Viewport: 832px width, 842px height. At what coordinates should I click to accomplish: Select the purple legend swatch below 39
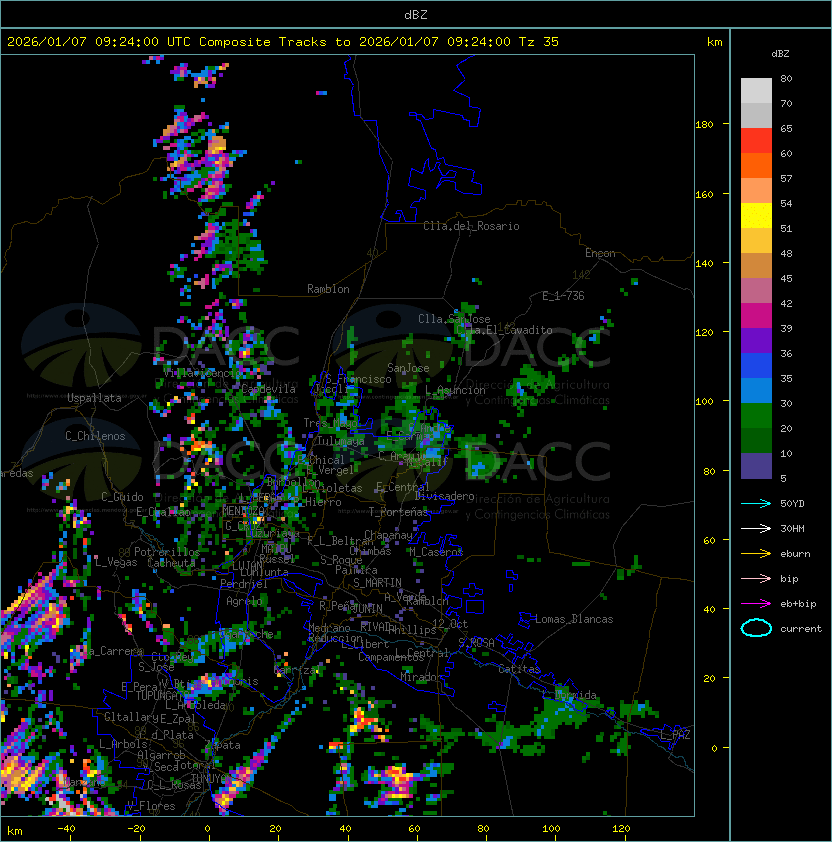point(756,341)
